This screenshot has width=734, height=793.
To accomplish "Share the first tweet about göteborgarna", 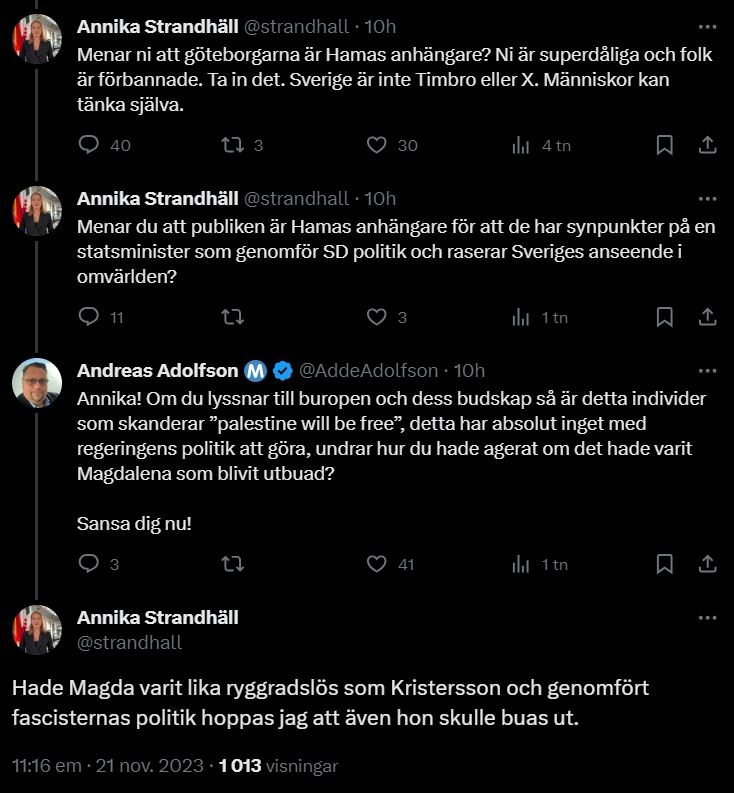I will (x=707, y=145).
